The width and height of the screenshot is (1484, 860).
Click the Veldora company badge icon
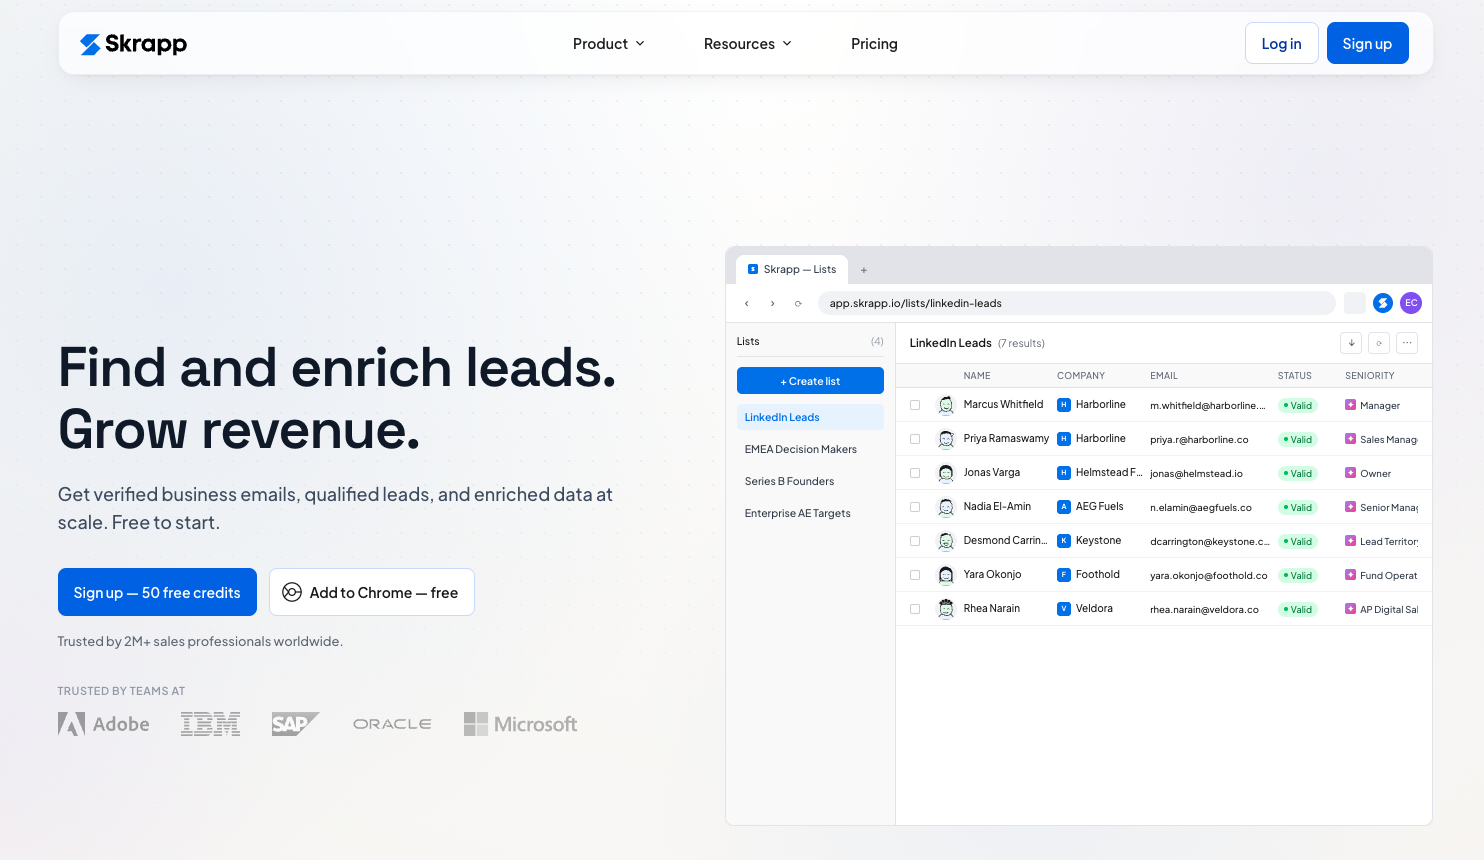pos(1064,609)
